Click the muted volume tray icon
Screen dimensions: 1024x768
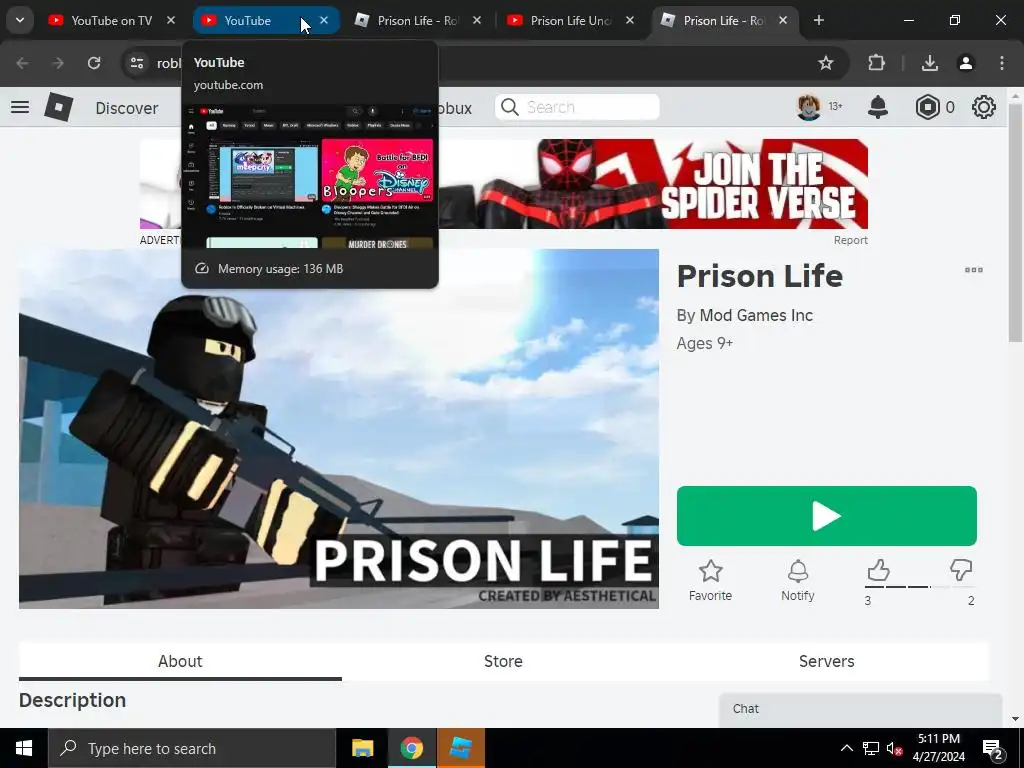click(x=894, y=748)
